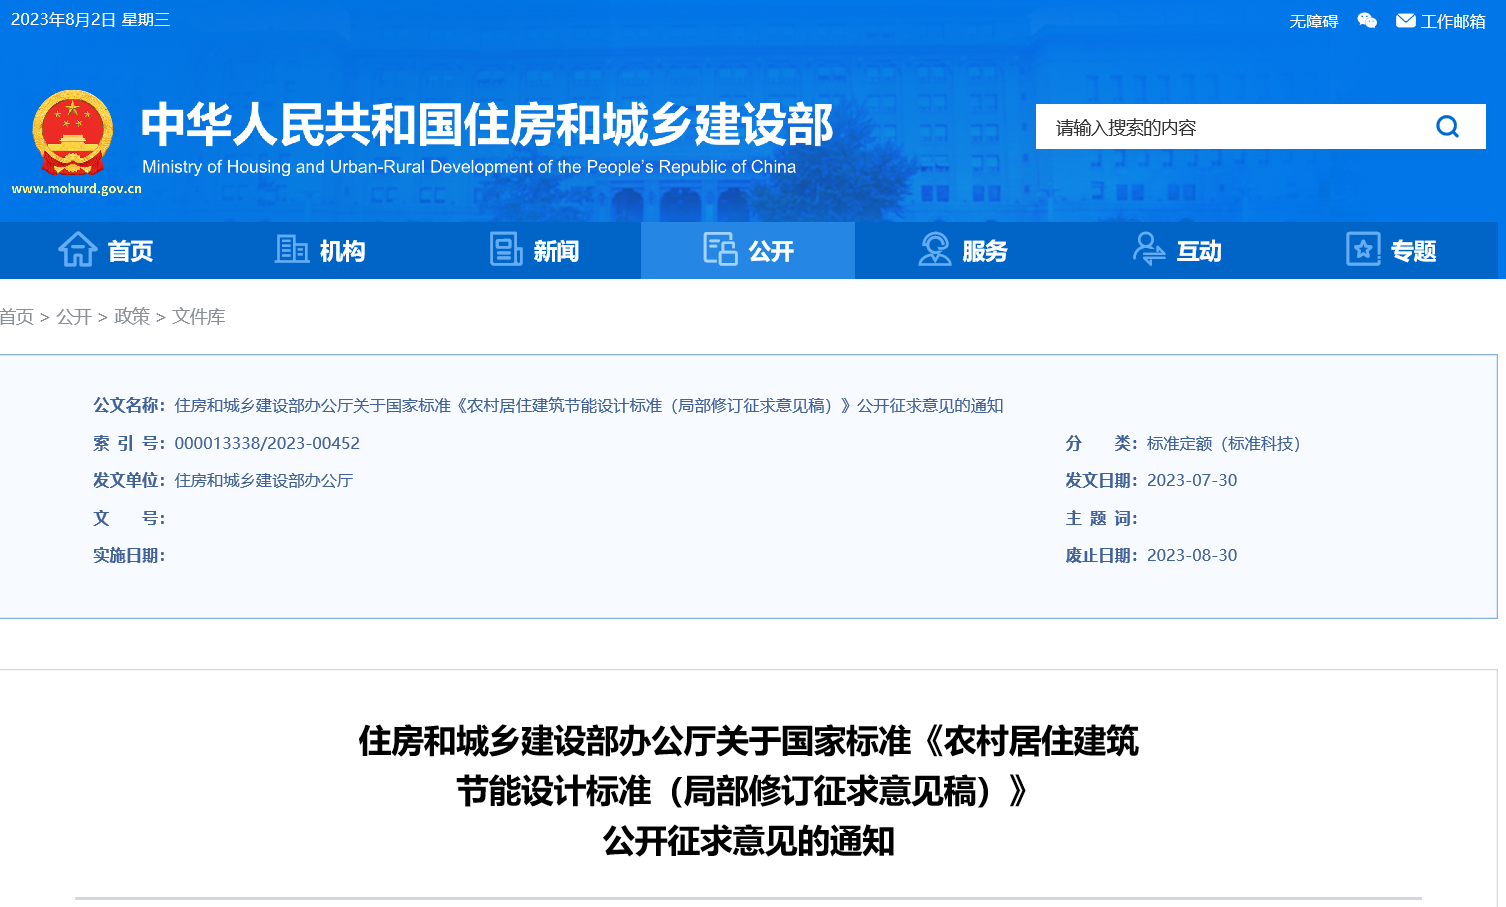
Task: Click 公开 in the breadcrumb
Action: click(74, 316)
